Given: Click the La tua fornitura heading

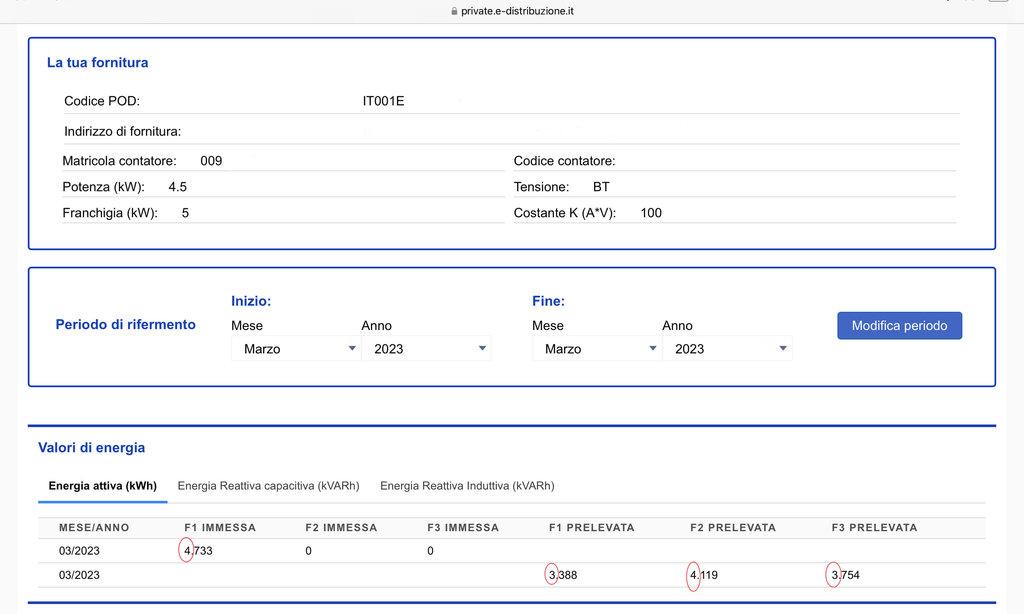Looking at the screenshot, I should [98, 63].
